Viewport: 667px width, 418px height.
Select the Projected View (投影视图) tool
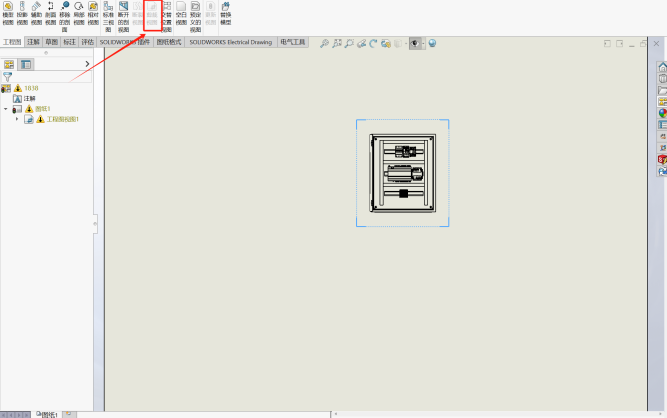coord(22,13)
